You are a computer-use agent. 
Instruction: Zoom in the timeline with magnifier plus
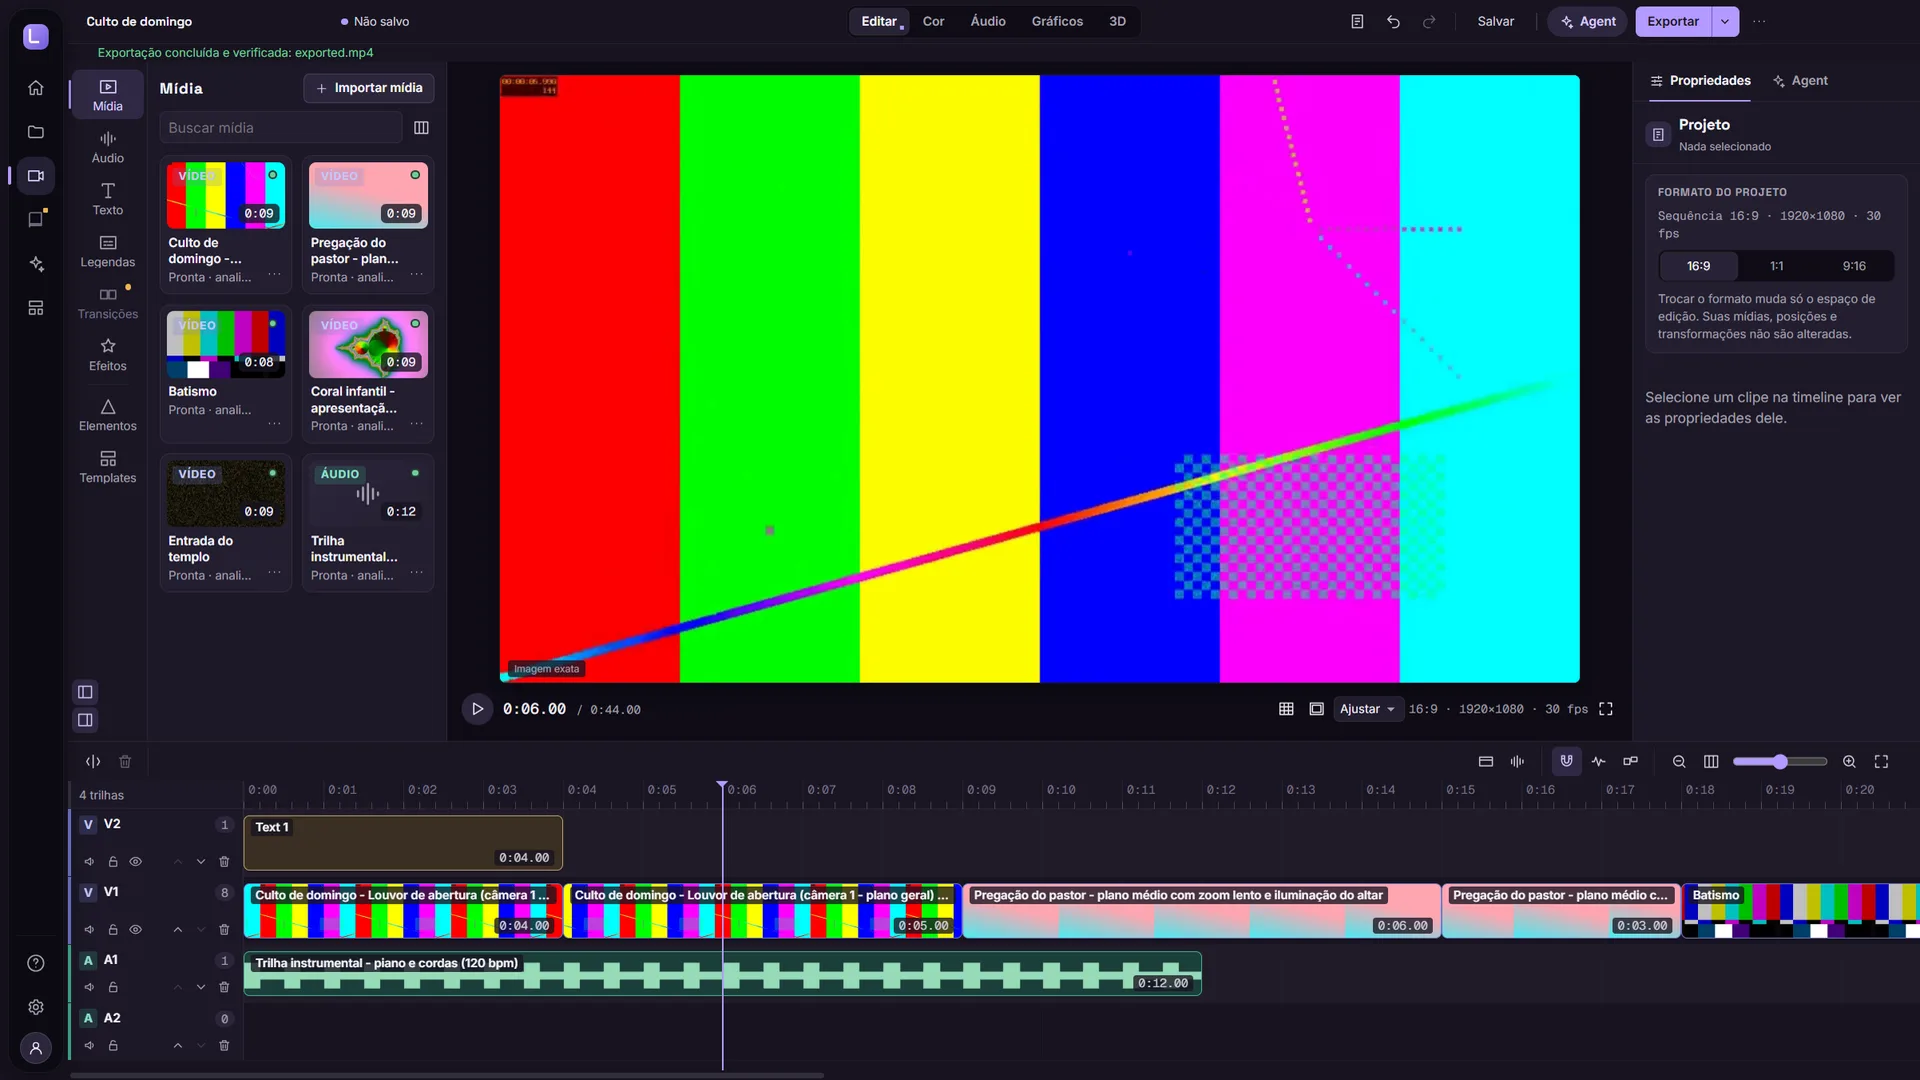[x=1849, y=762]
